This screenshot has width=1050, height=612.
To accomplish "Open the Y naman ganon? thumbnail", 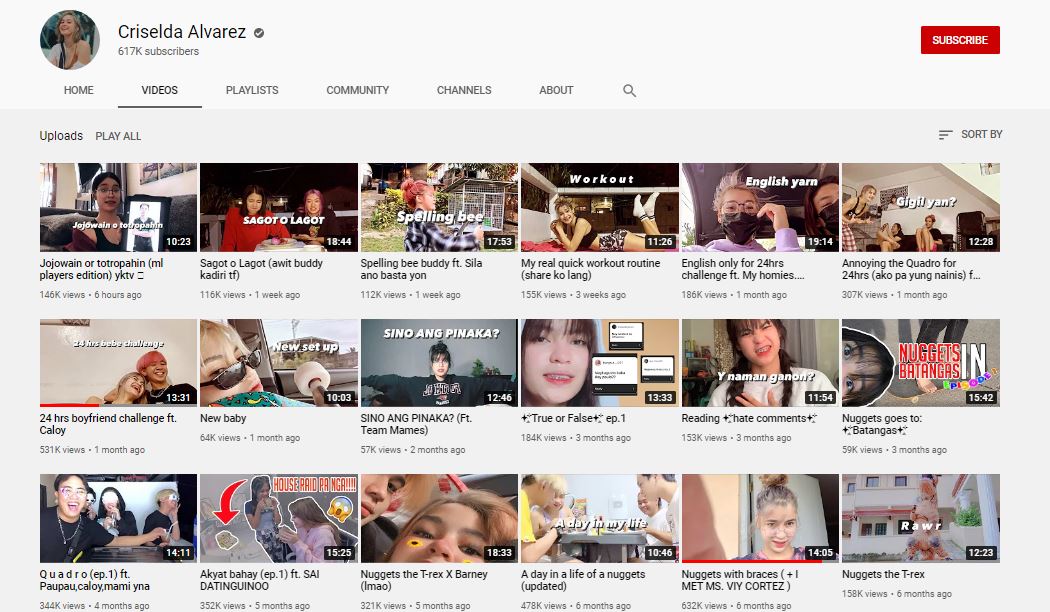I will (x=760, y=363).
